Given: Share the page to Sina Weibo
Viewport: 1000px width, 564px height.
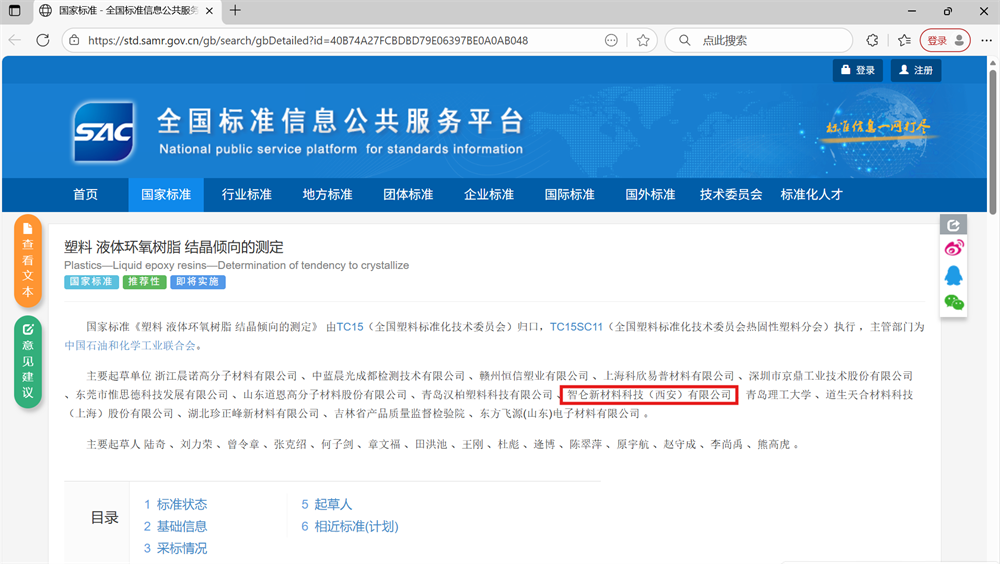Looking at the screenshot, I should [x=954, y=249].
